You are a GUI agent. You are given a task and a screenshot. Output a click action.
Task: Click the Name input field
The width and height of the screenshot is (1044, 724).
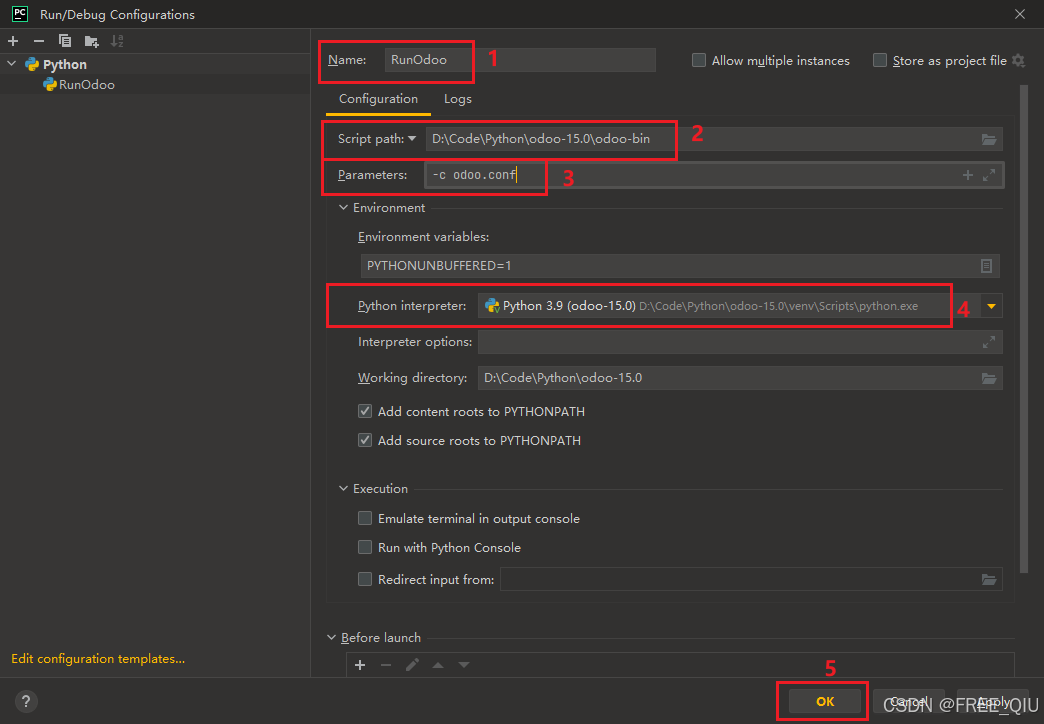pos(520,60)
